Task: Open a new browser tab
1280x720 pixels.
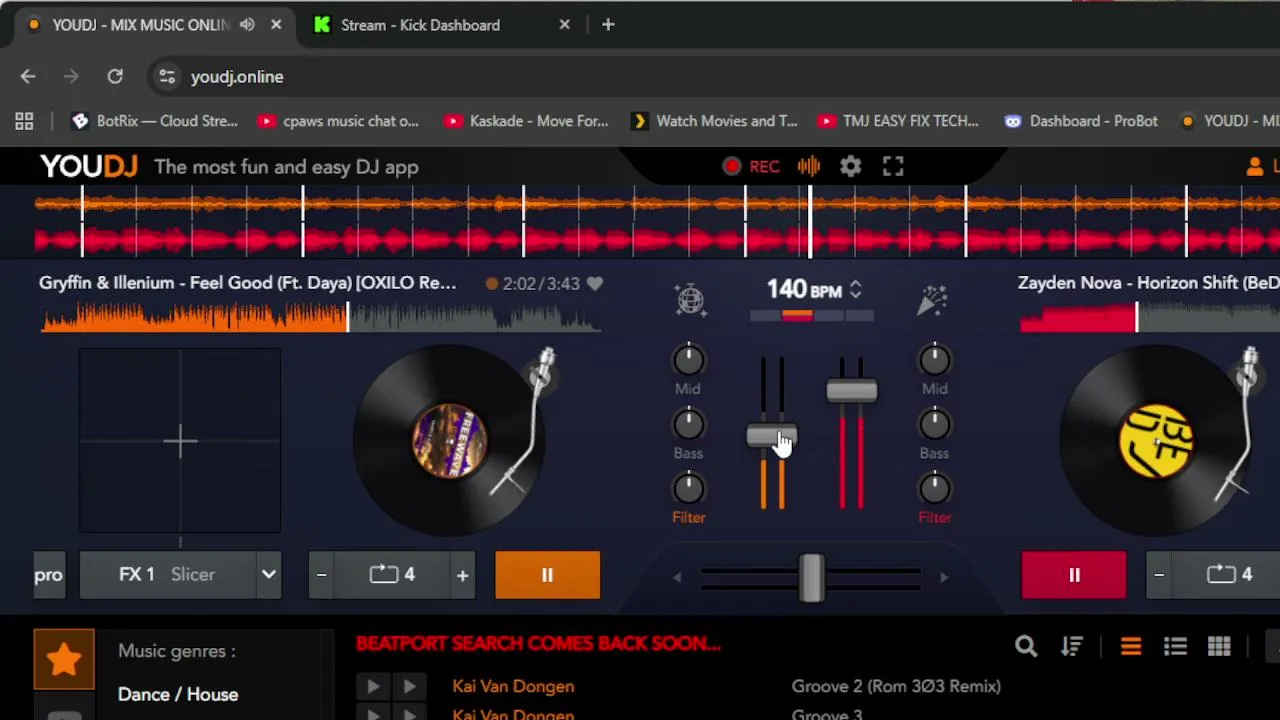Action: [608, 25]
